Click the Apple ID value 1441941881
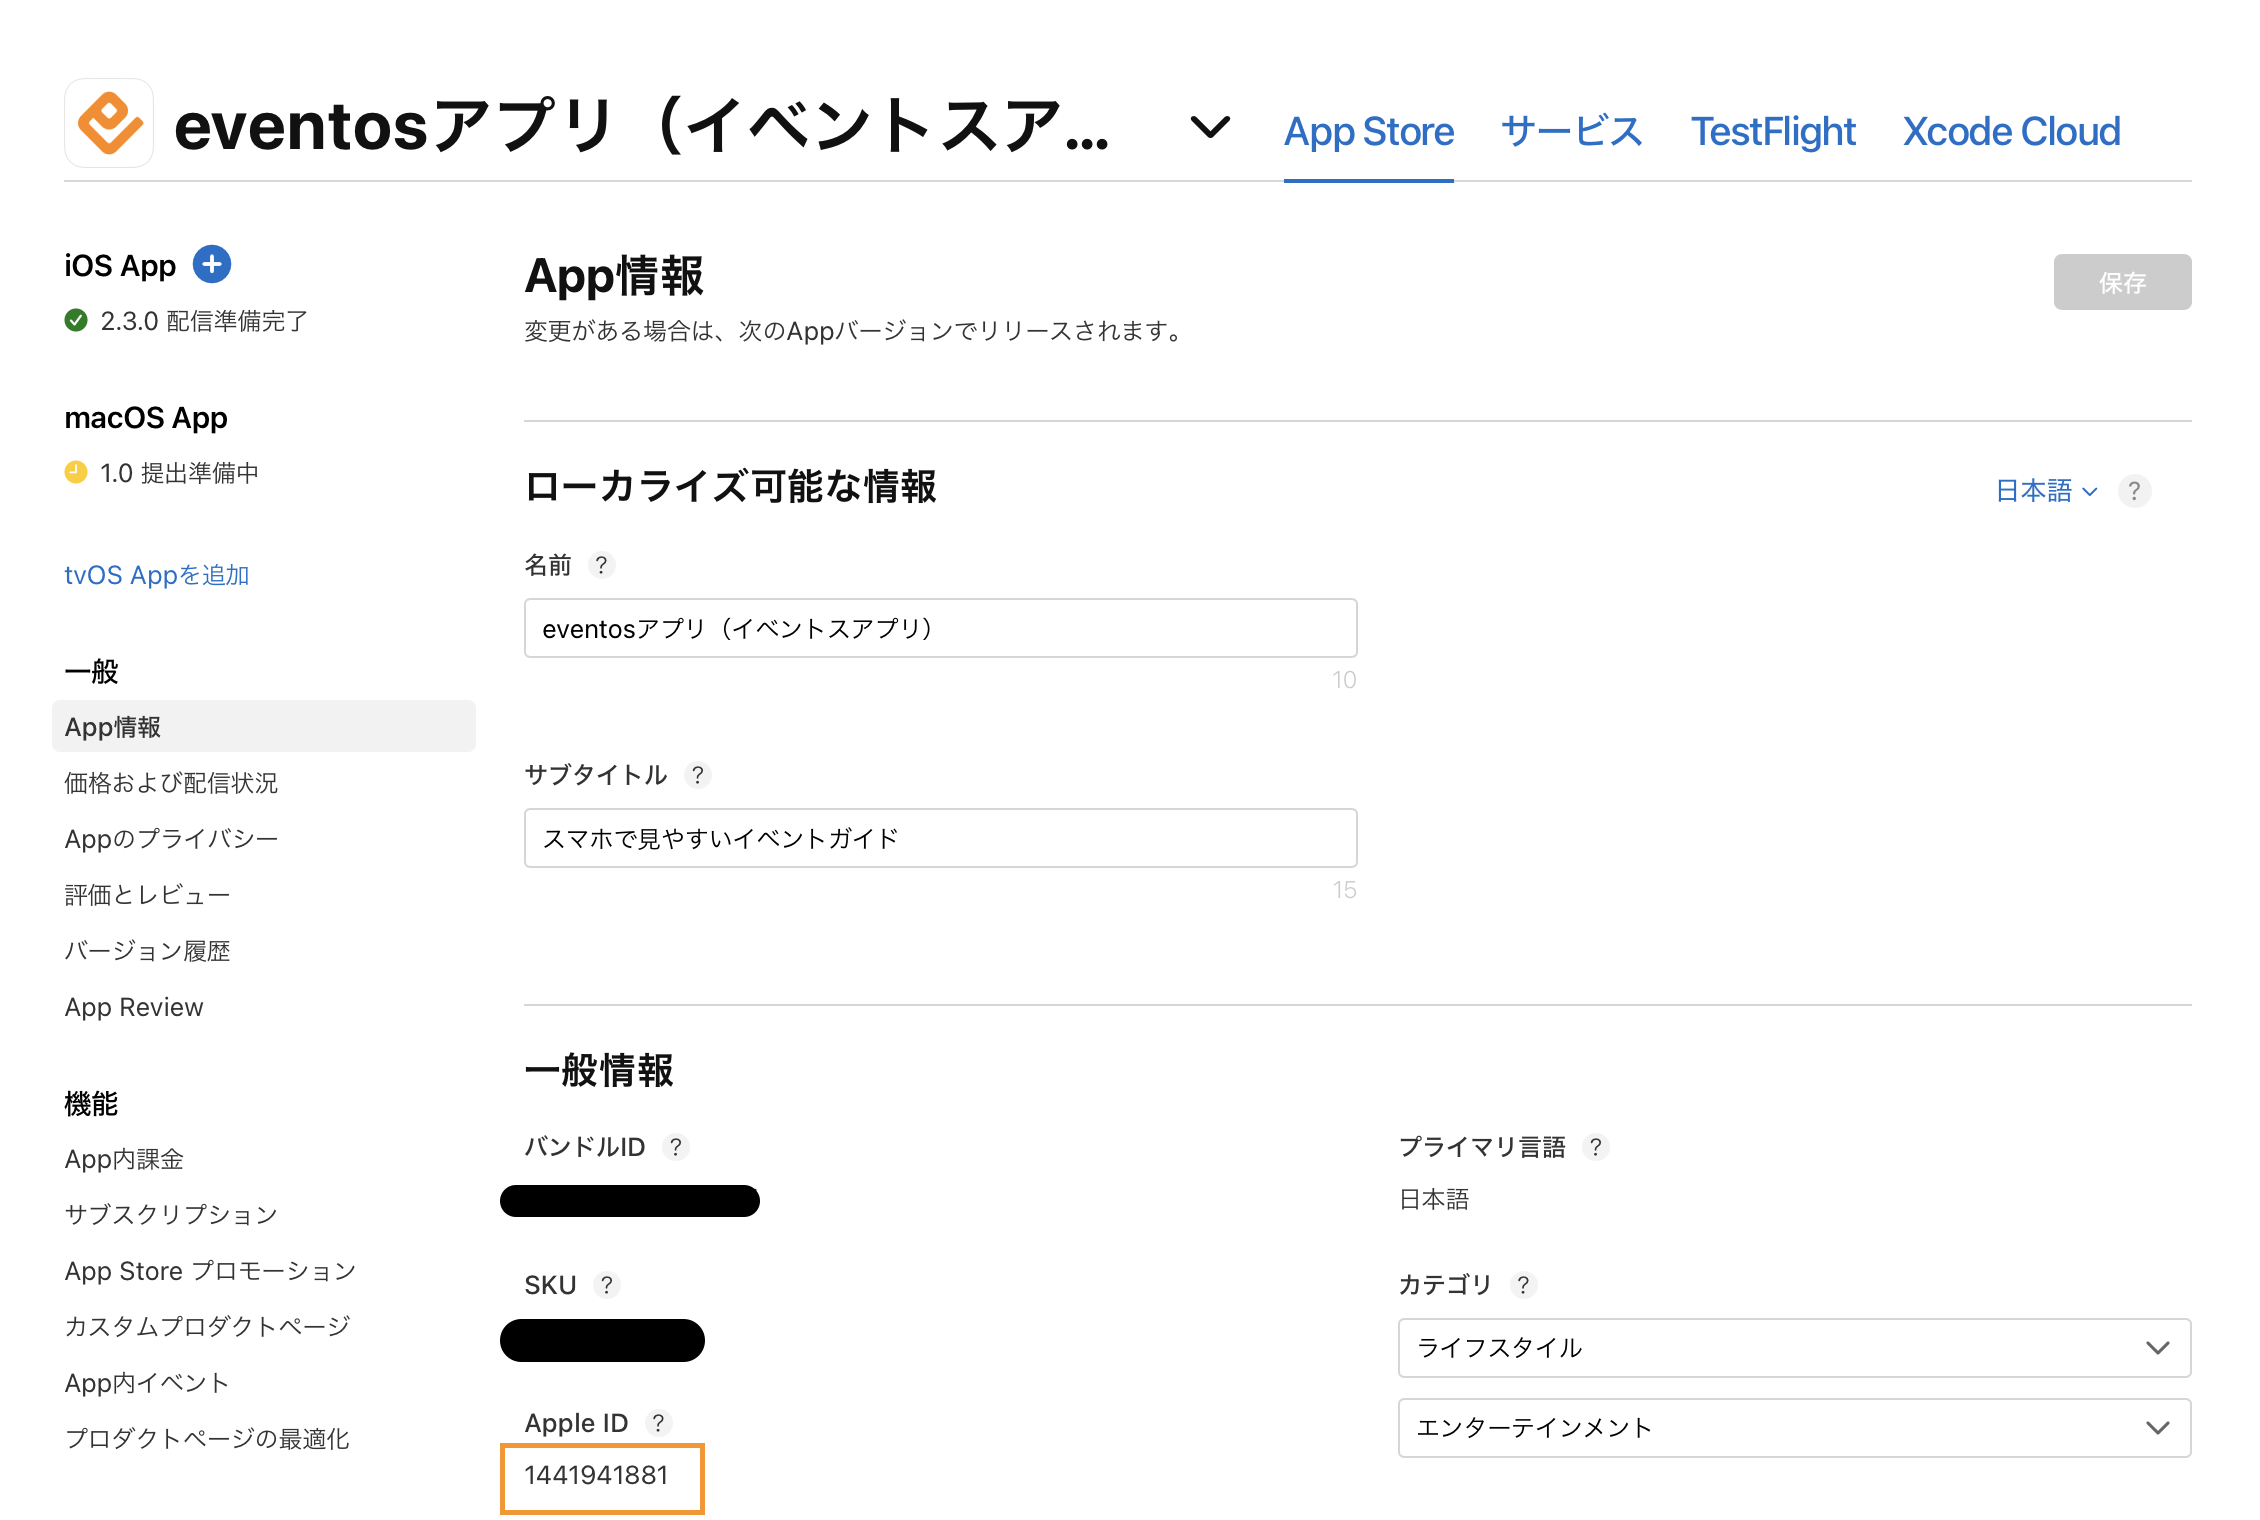The image size is (2260, 1520). coord(596,1475)
